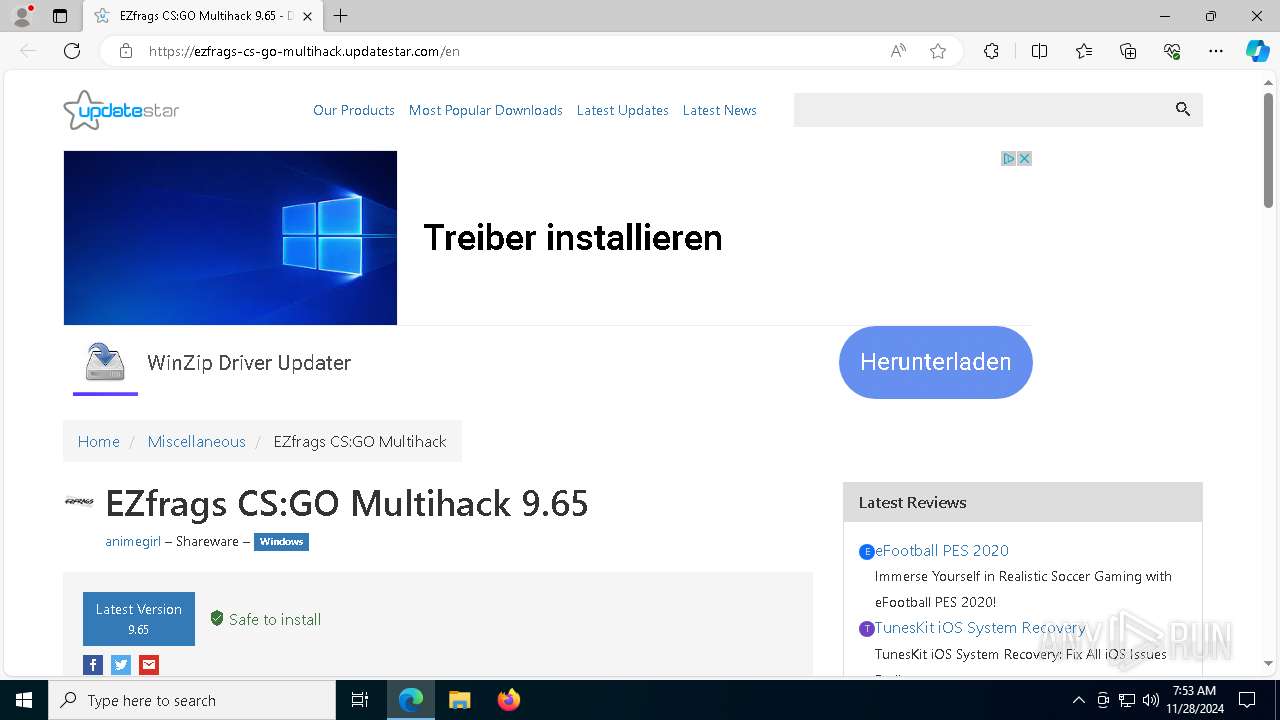Screen dimensions: 1280x720
Task: Share page via email icon
Action: tap(149, 665)
